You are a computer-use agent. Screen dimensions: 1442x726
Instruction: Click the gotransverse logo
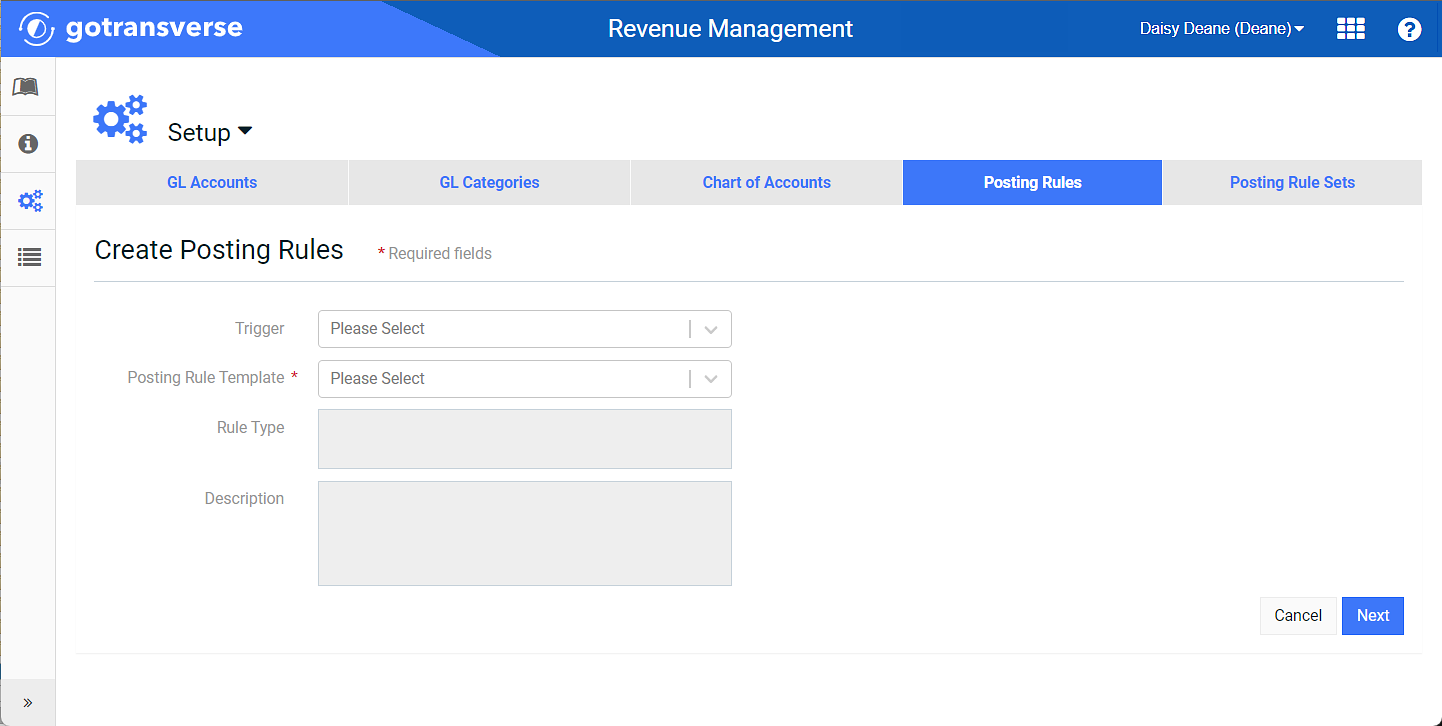[x=131, y=28]
